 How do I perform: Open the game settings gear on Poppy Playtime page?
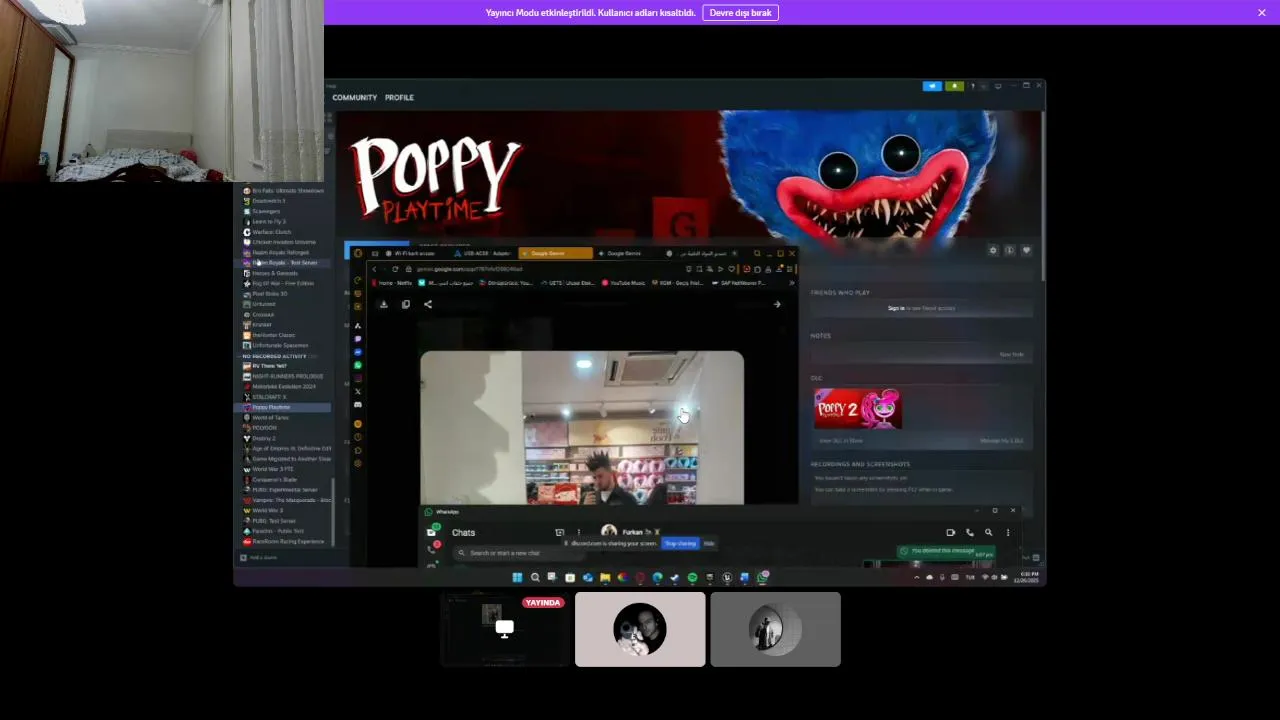(x=993, y=251)
